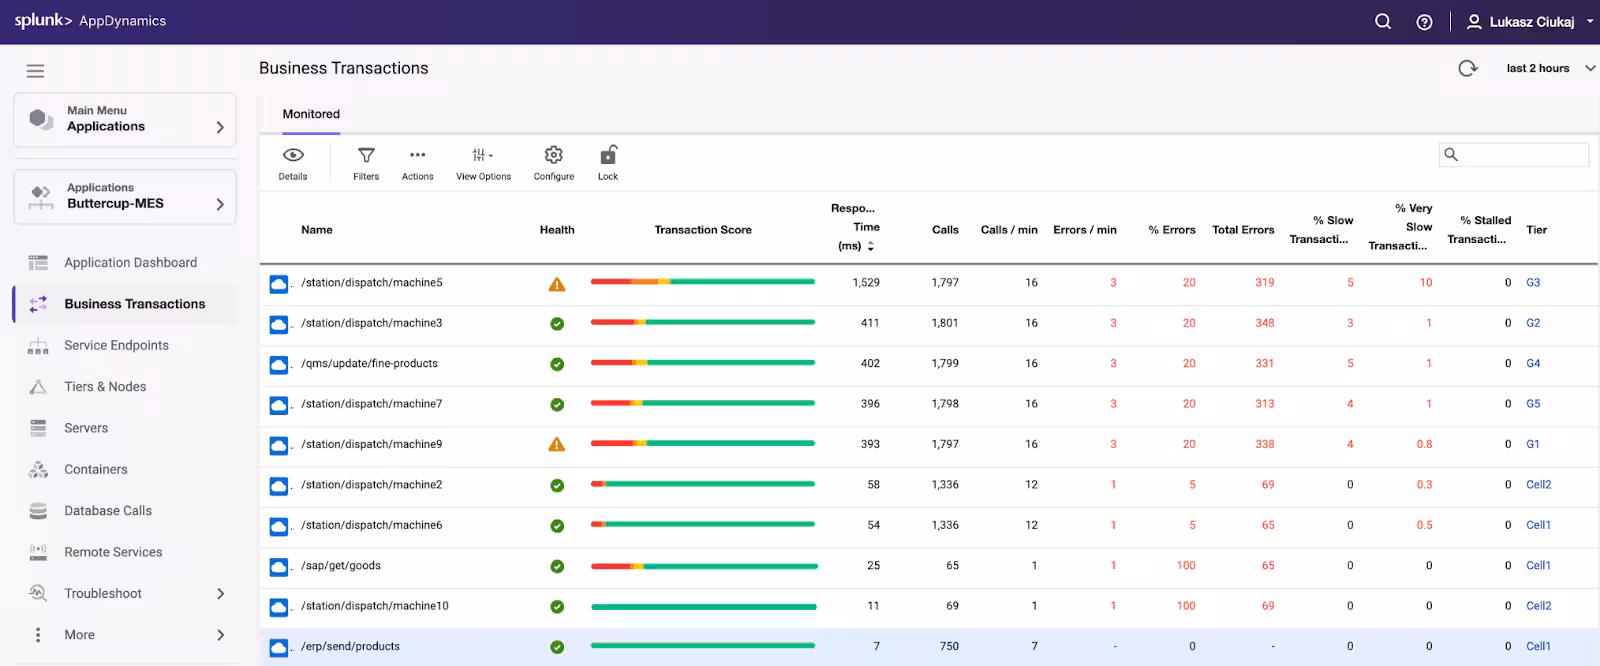Screen dimensions: 1600x666
Task: Click the global search magnifier icon
Action: tap(1383, 22)
